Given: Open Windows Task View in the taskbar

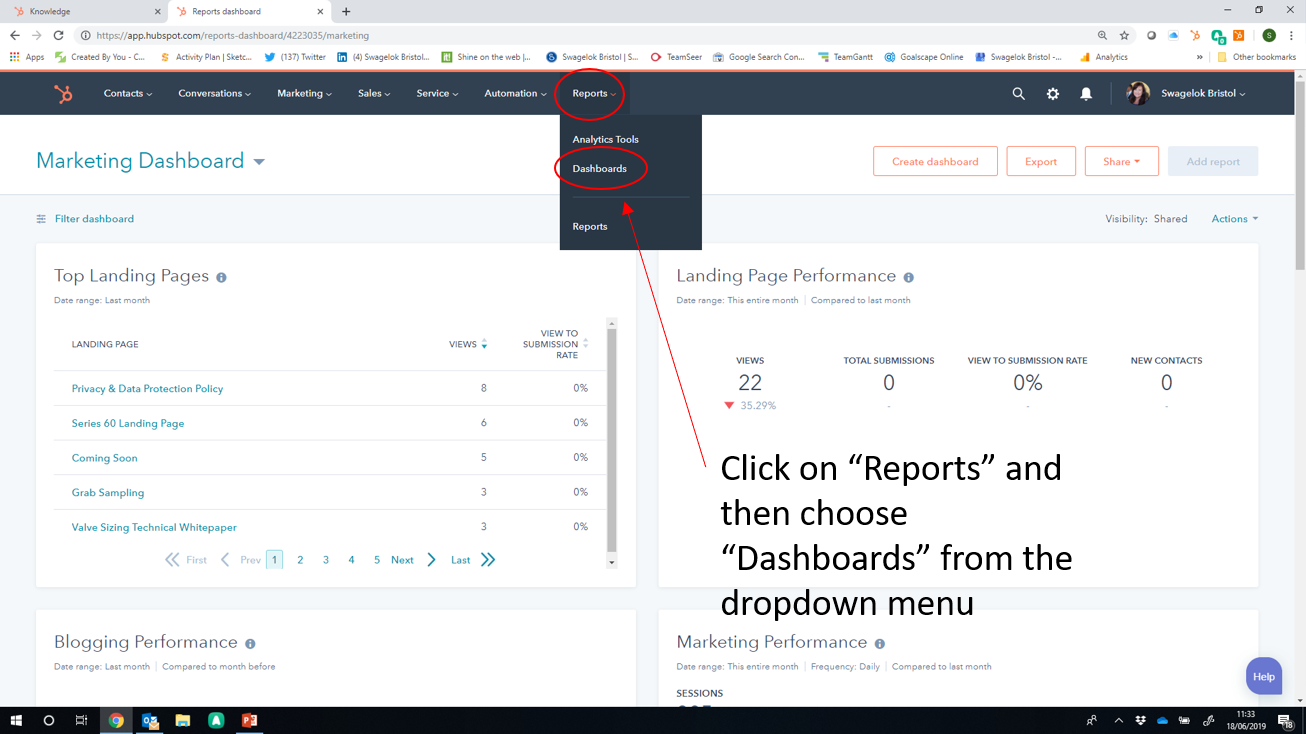Looking at the screenshot, I should coord(82,720).
